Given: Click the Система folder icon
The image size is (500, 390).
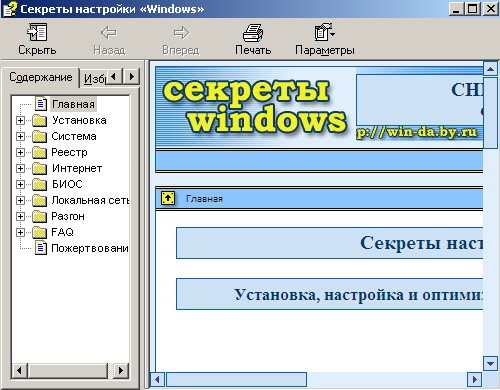Looking at the screenshot, I should click(39, 136).
